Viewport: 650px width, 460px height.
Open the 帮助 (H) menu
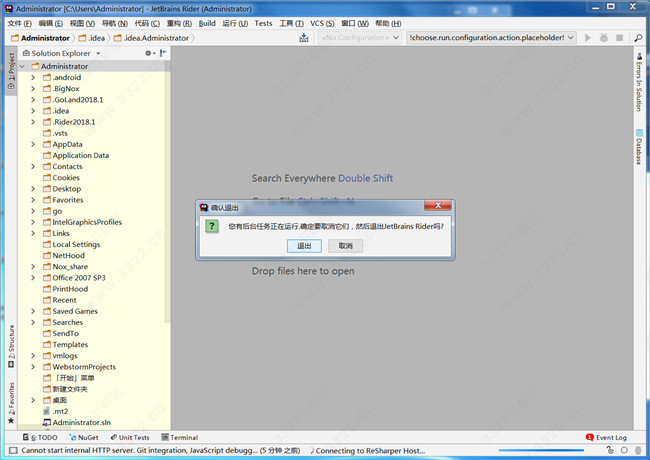388,23
